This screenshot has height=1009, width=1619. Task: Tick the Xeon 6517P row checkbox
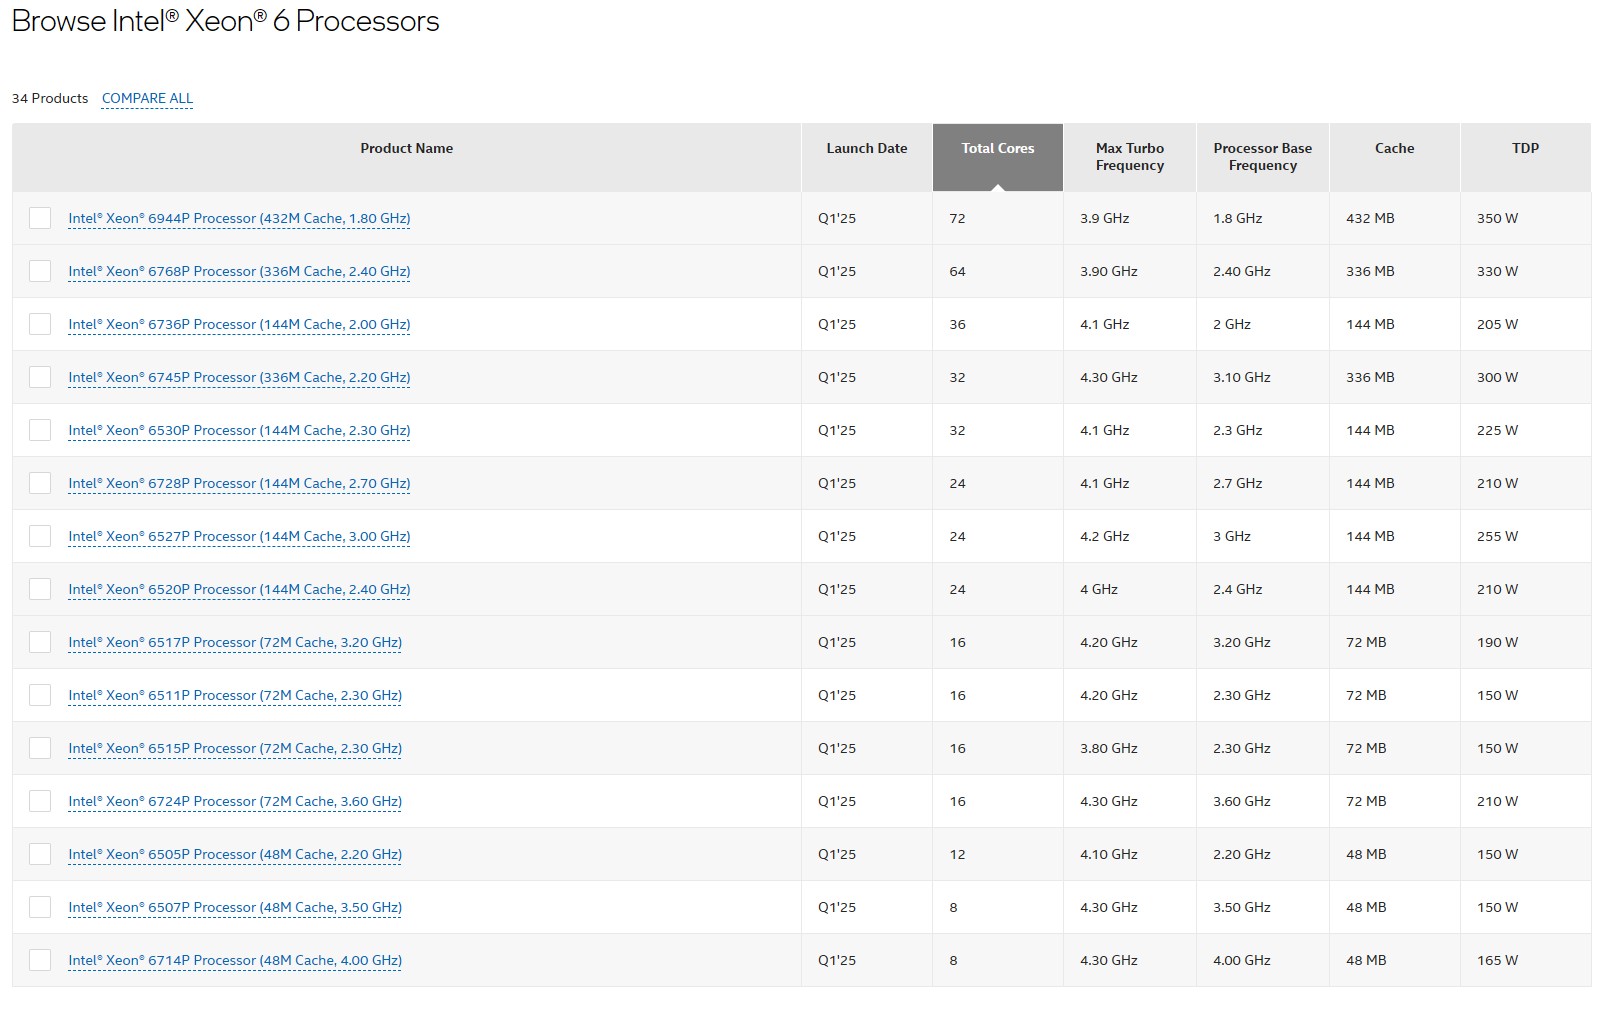40,642
